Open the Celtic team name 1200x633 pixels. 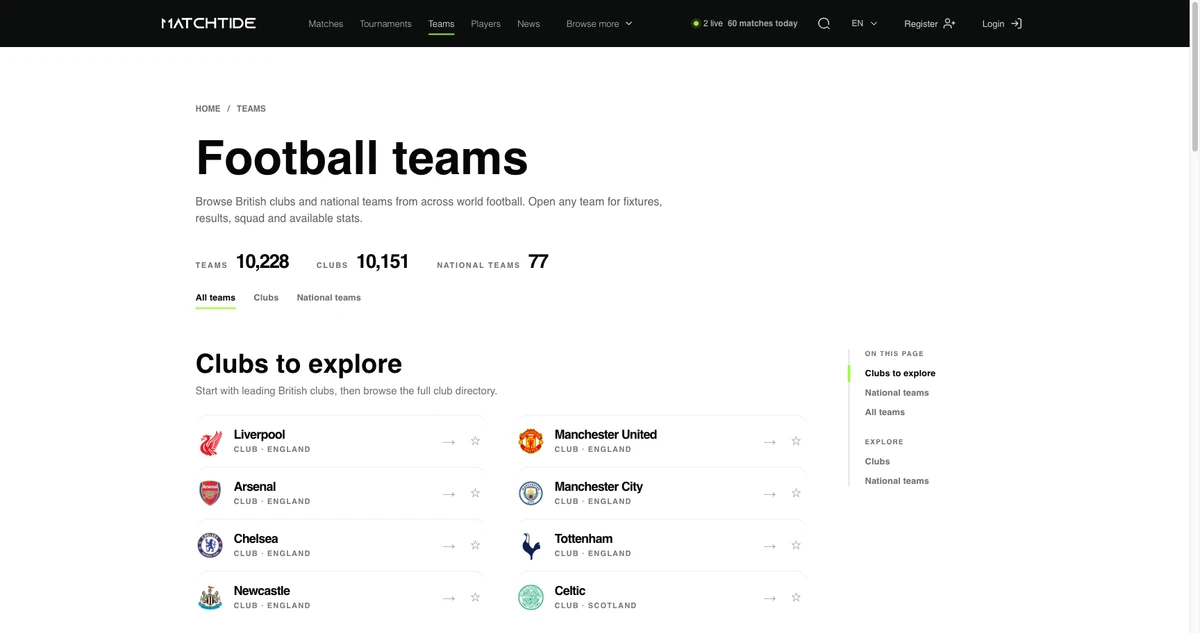pos(570,591)
